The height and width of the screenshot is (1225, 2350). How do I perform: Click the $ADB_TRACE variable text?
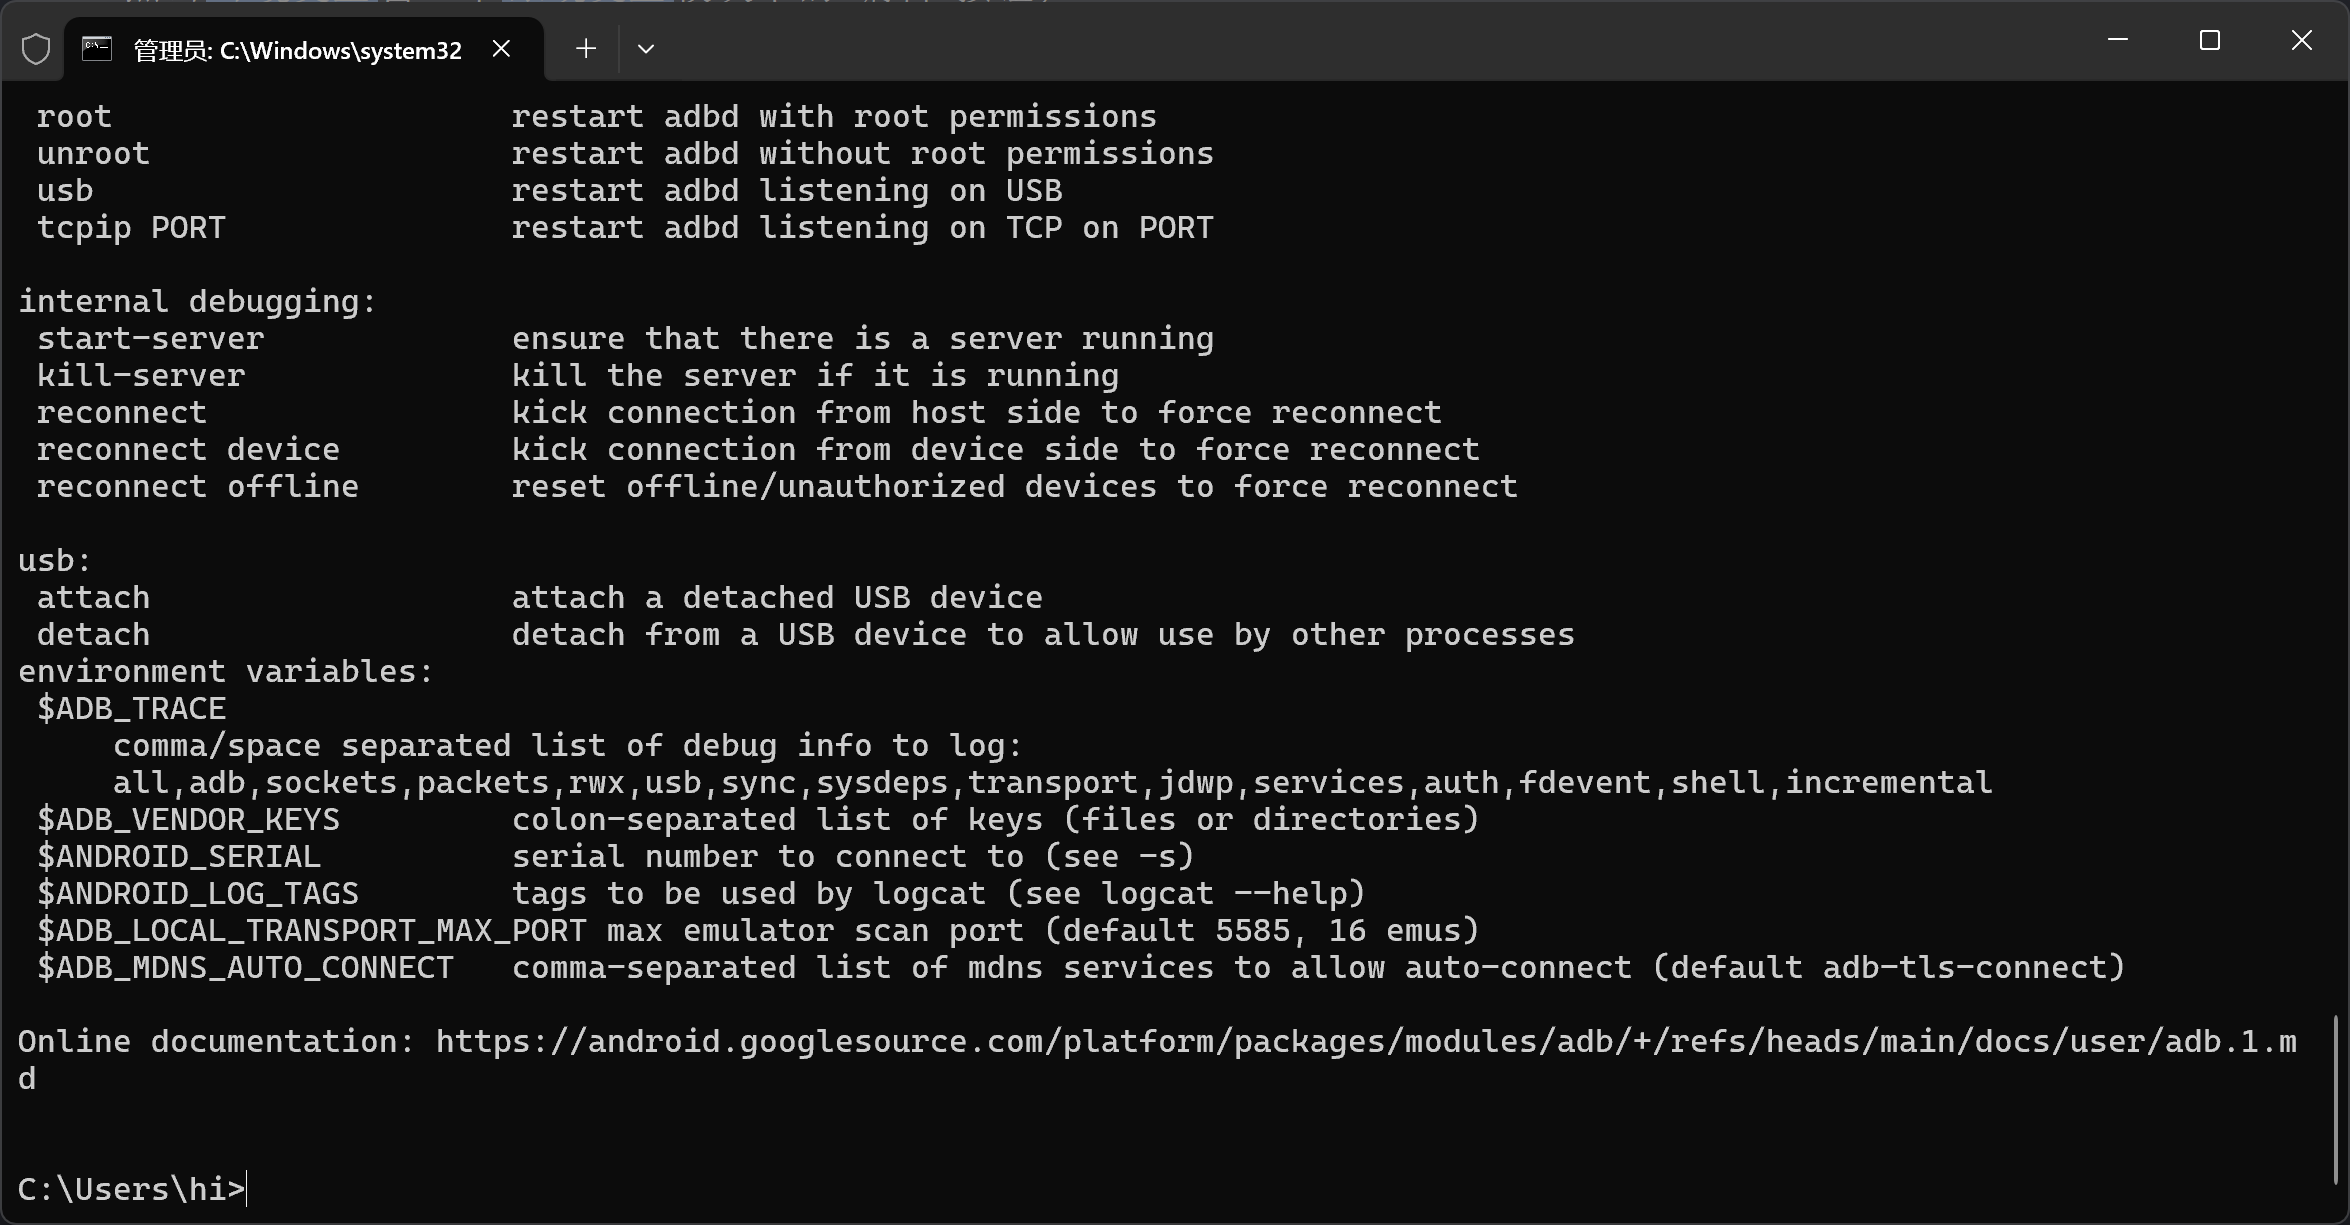point(132,708)
